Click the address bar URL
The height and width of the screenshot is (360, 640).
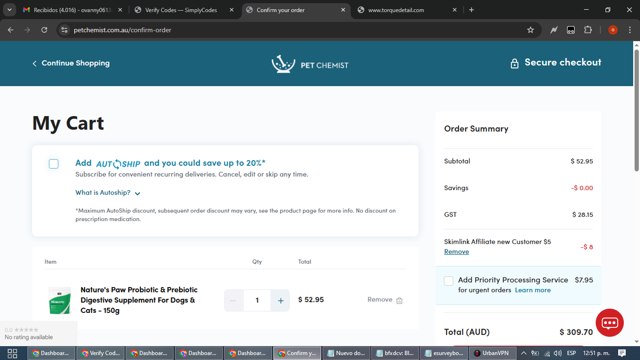[122, 30]
